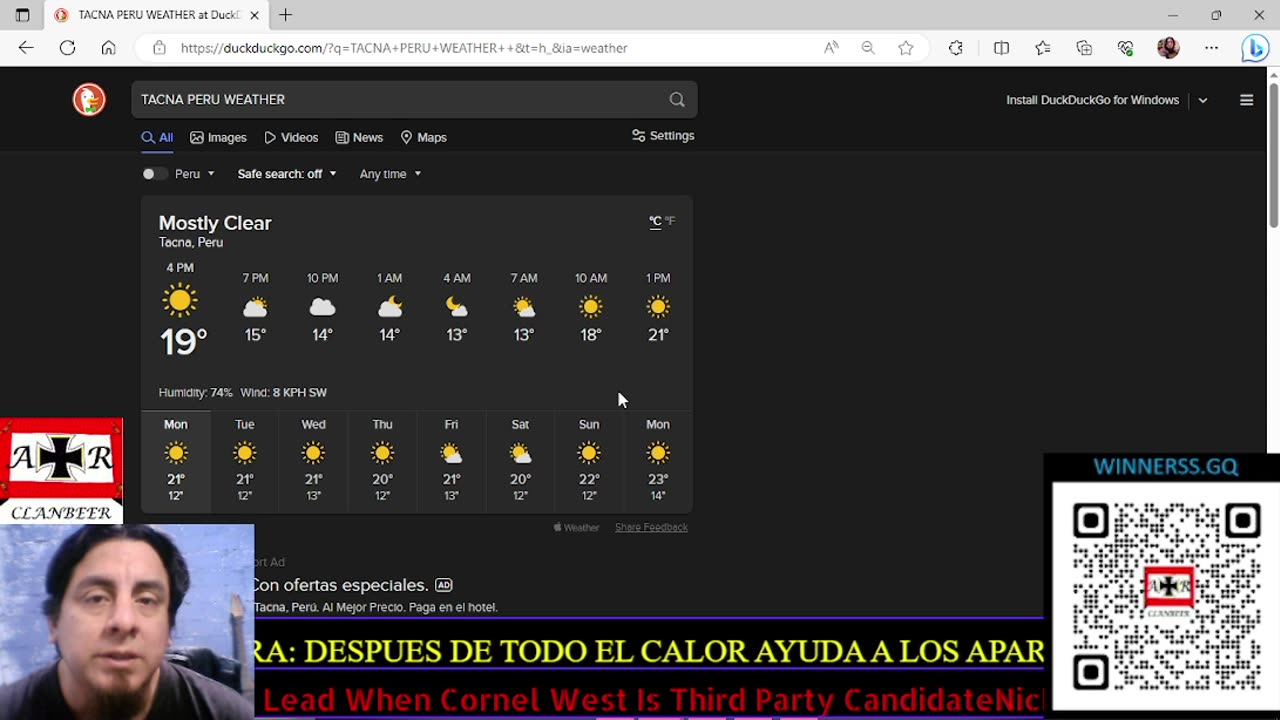Open the favorites list icon
This screenshot has height=720, width=1280.
(1043, 47)
